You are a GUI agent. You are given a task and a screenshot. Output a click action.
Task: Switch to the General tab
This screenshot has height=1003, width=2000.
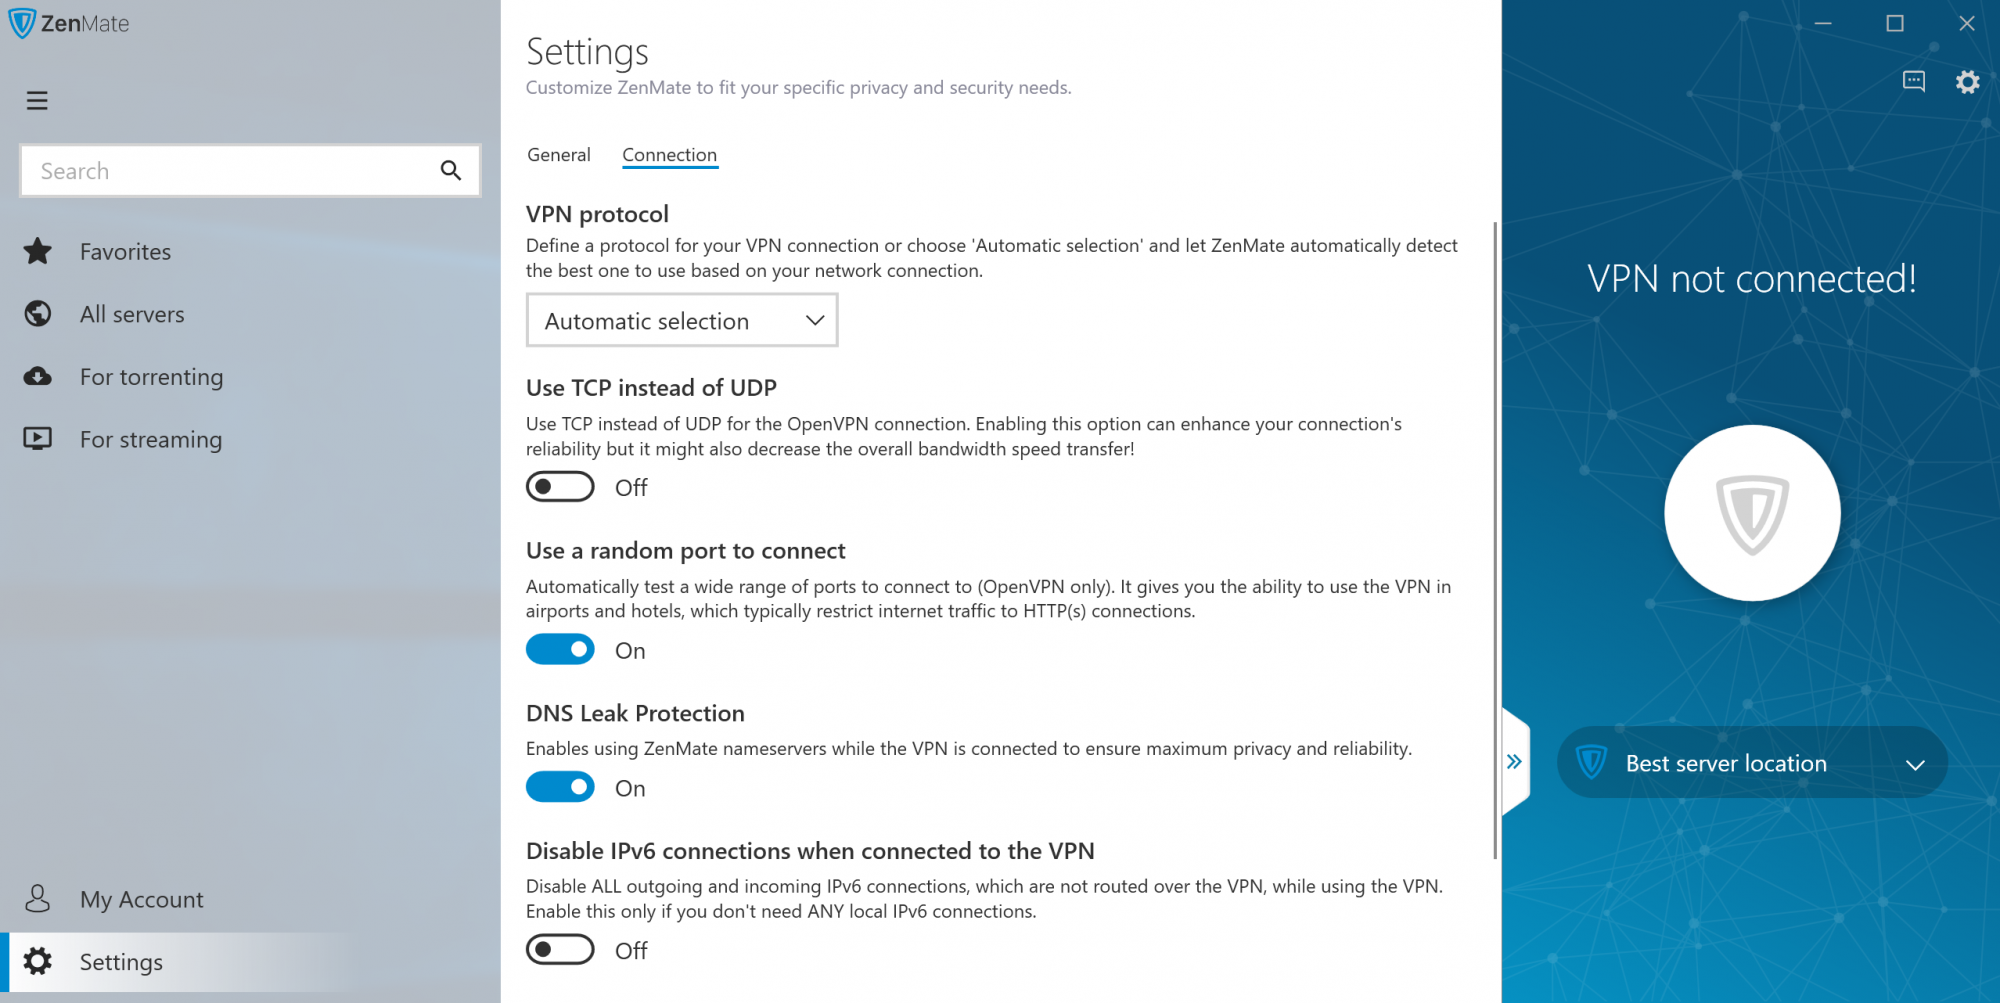[x=559, y=155]
